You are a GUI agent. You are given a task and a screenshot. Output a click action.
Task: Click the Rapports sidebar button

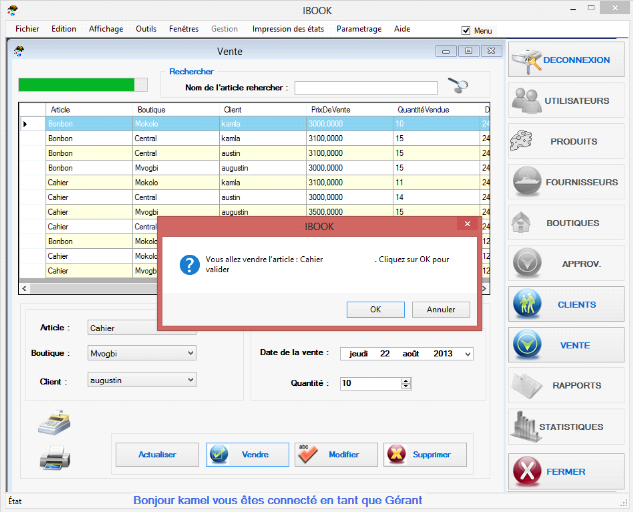point(567,386)
